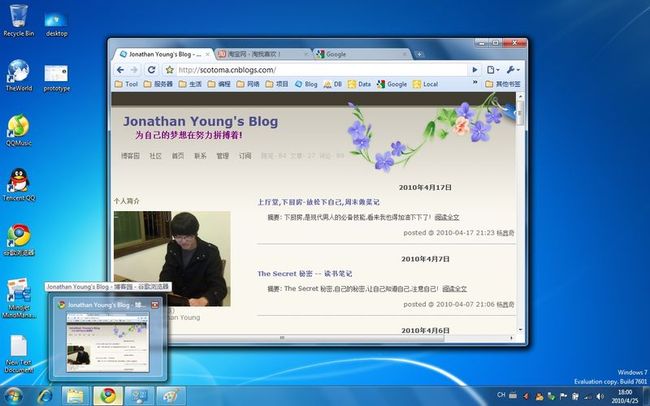Click 阅读全文 under the 2010-04-17 post
The image size is (650, 406).
coord(447,217)
